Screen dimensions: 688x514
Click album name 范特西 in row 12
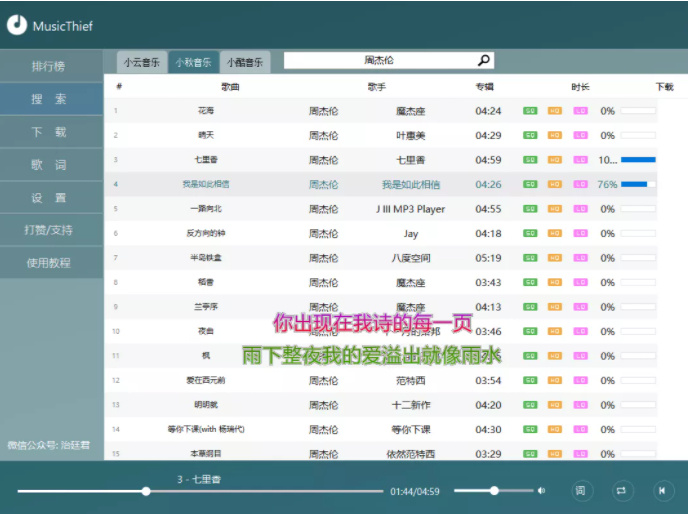[411, 381]
